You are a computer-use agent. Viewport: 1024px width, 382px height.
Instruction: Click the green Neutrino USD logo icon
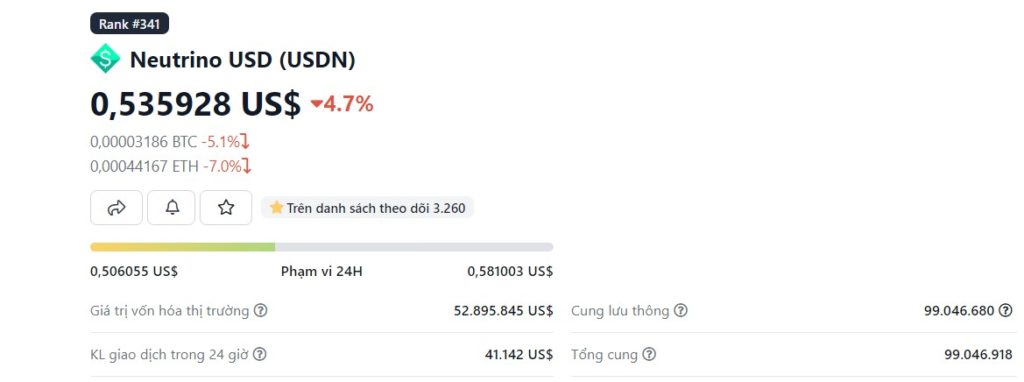[105, 59]
